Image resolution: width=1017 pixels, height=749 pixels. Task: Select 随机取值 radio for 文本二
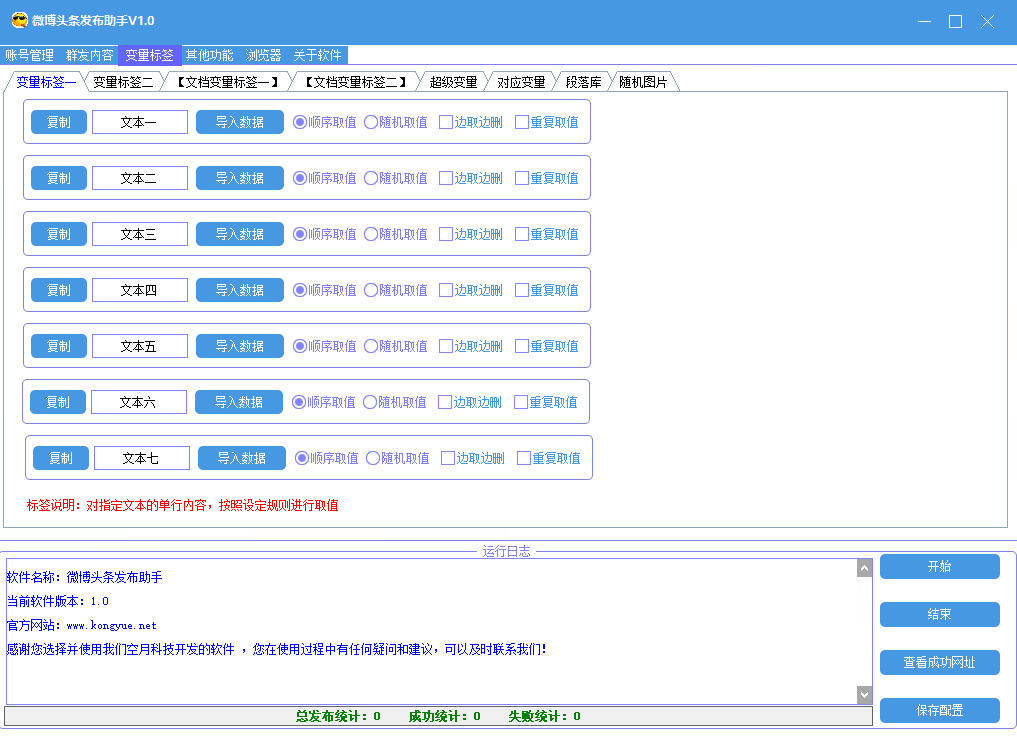tap(396, 178)
